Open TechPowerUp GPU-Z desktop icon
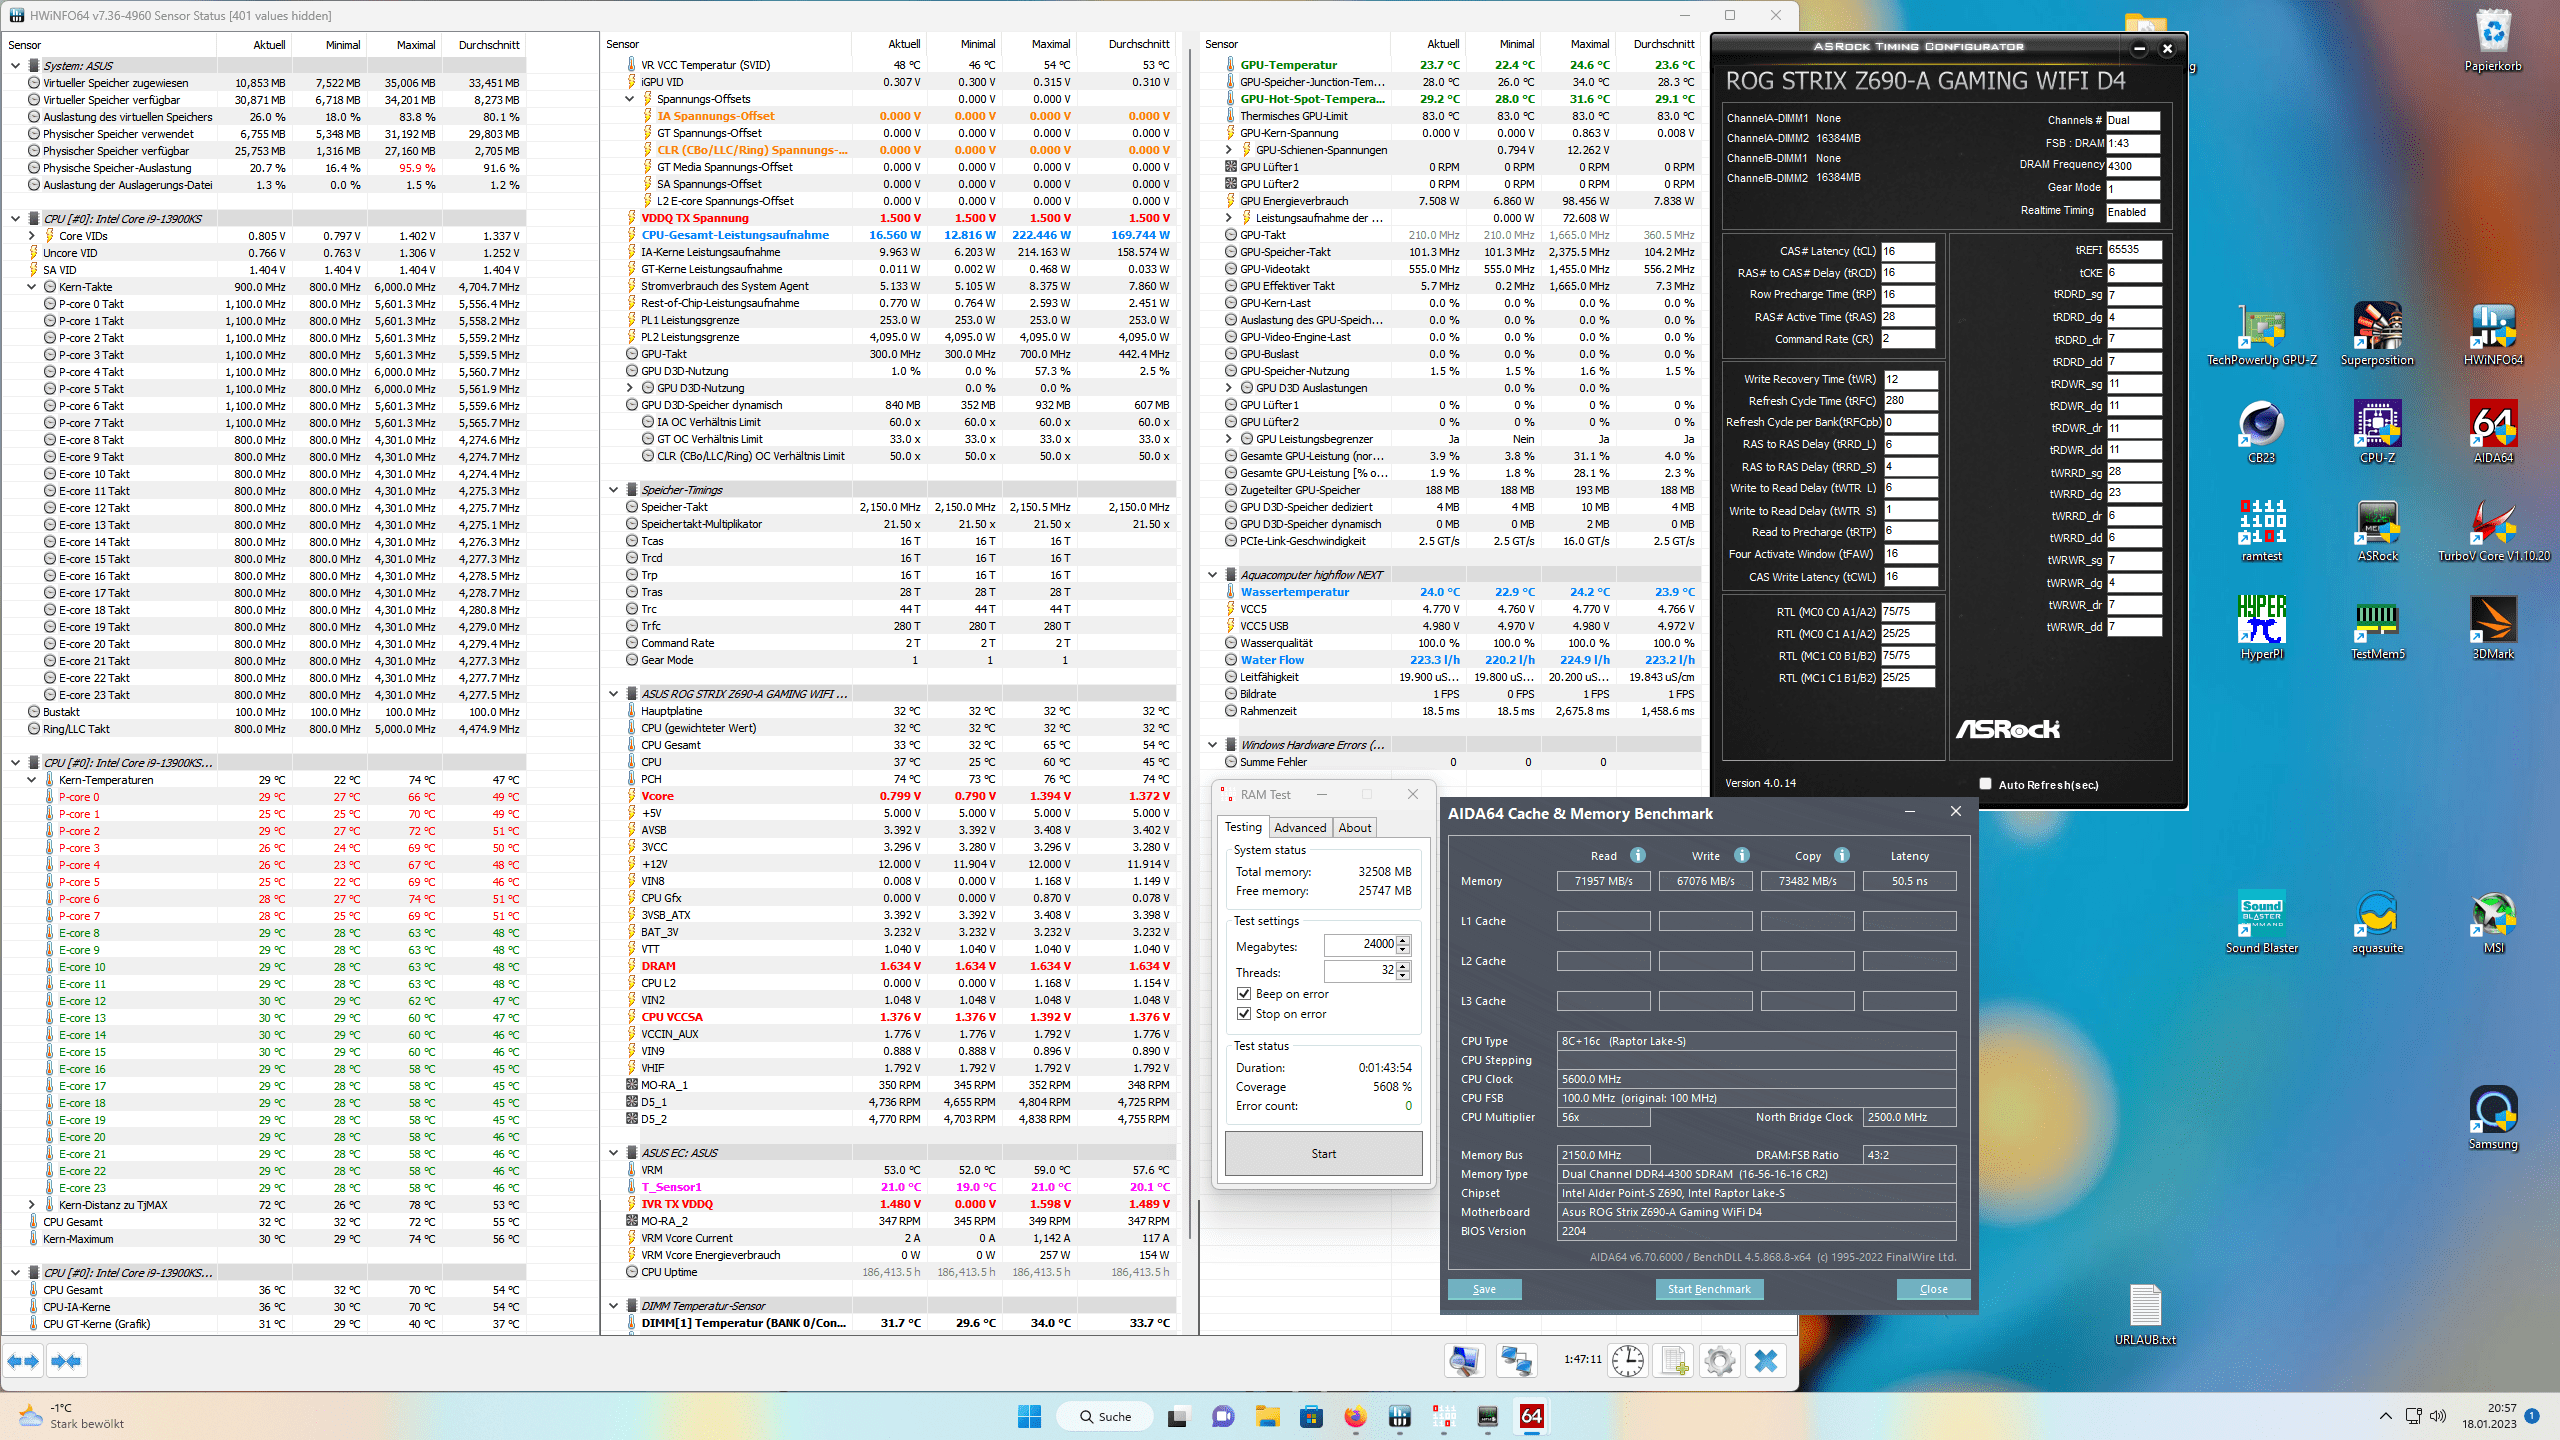This screenshot has width=2560, height=1440. (x=2262, y=335)
